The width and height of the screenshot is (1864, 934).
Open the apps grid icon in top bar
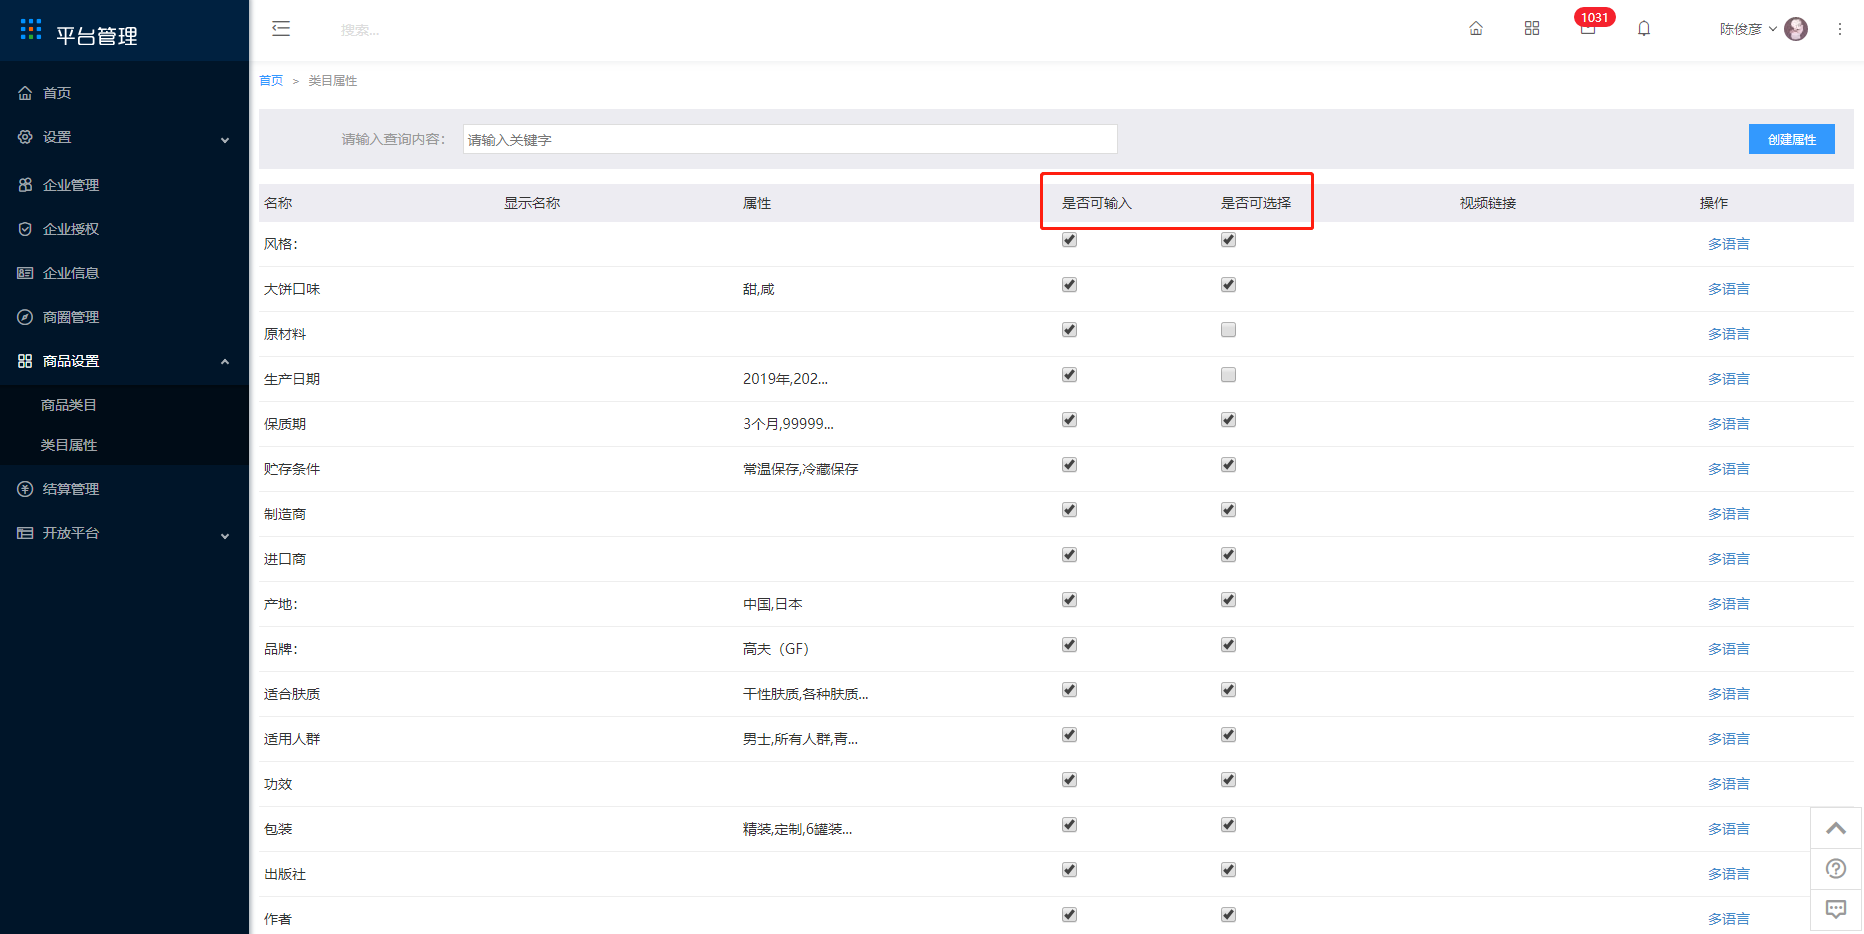pos(1532,29)
